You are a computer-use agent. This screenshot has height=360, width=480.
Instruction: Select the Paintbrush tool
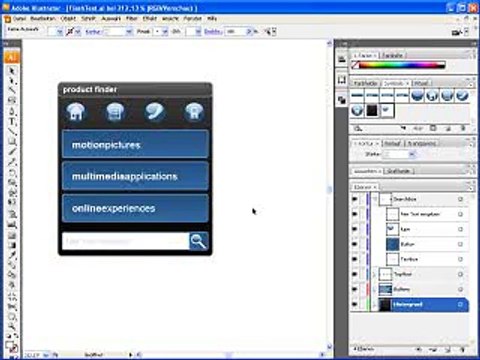pos(12,152)
